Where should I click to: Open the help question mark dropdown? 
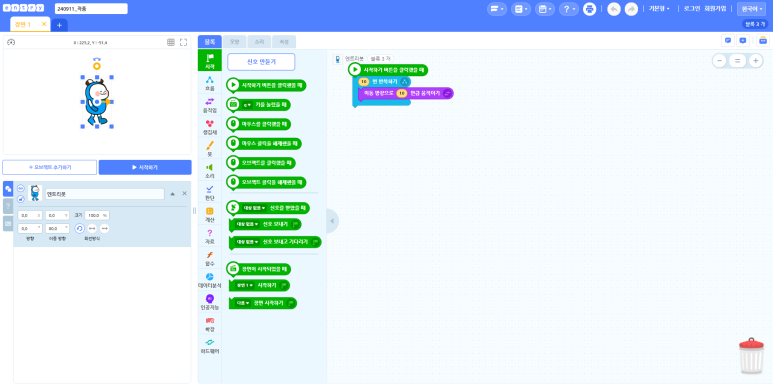(568, 9)
